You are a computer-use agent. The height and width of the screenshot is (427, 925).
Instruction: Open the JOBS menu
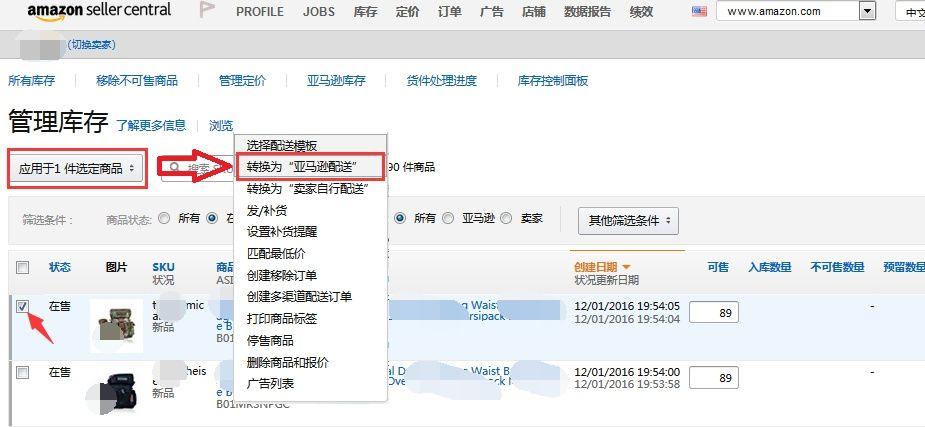pyautogui.click(x=319, y=11)
